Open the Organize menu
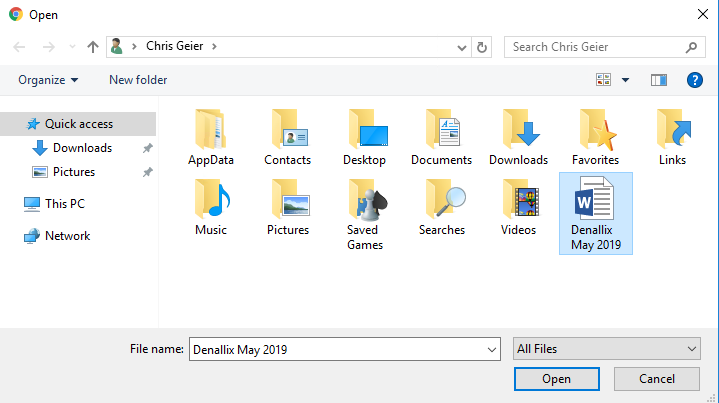 [x=48, y=80]
